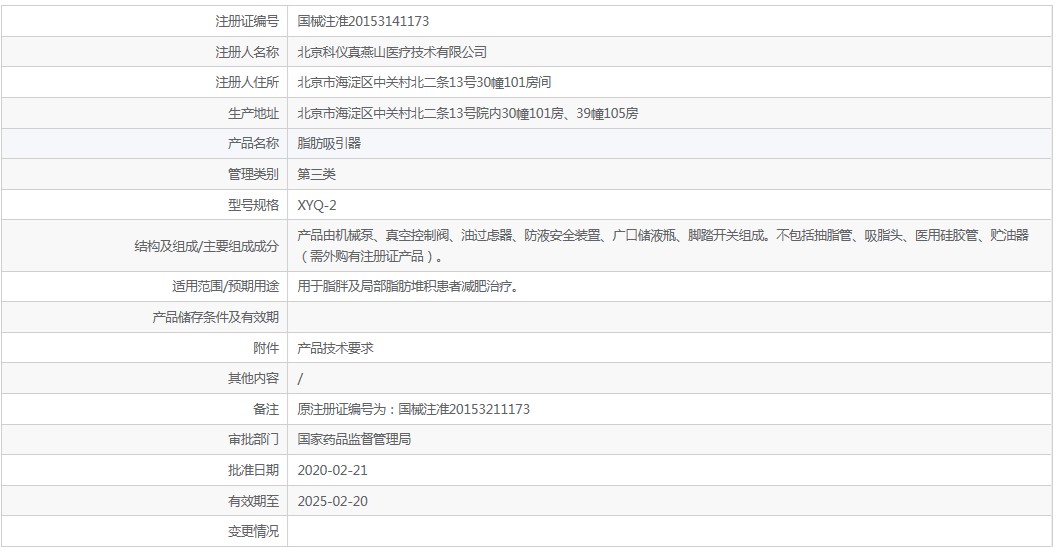Select registration number 国械注准20153141173
The height and width of the screenshot is (547, 1056).
point(363,22)
